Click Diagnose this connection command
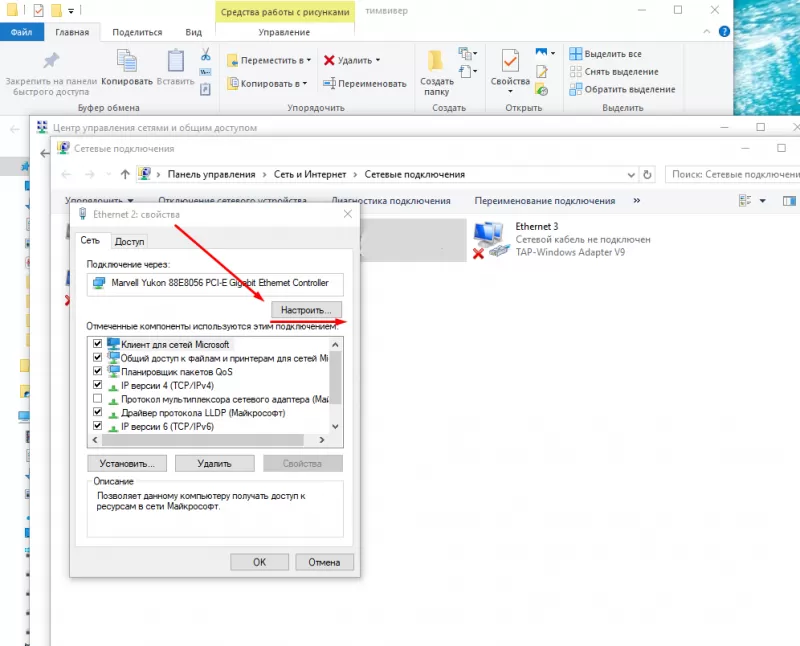This screenshot has height=646, width=800. pyautogui.click(x=391, y=201)
